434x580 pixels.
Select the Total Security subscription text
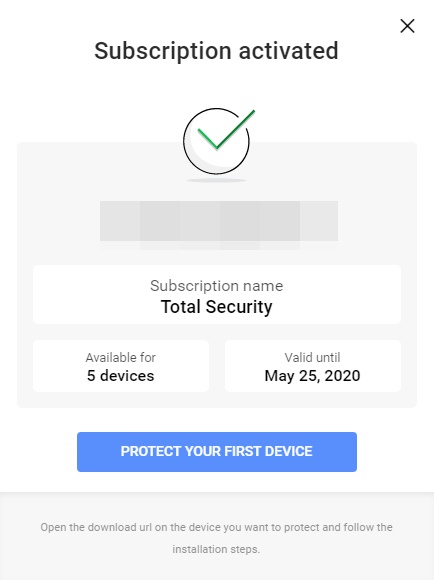point(217,307)
